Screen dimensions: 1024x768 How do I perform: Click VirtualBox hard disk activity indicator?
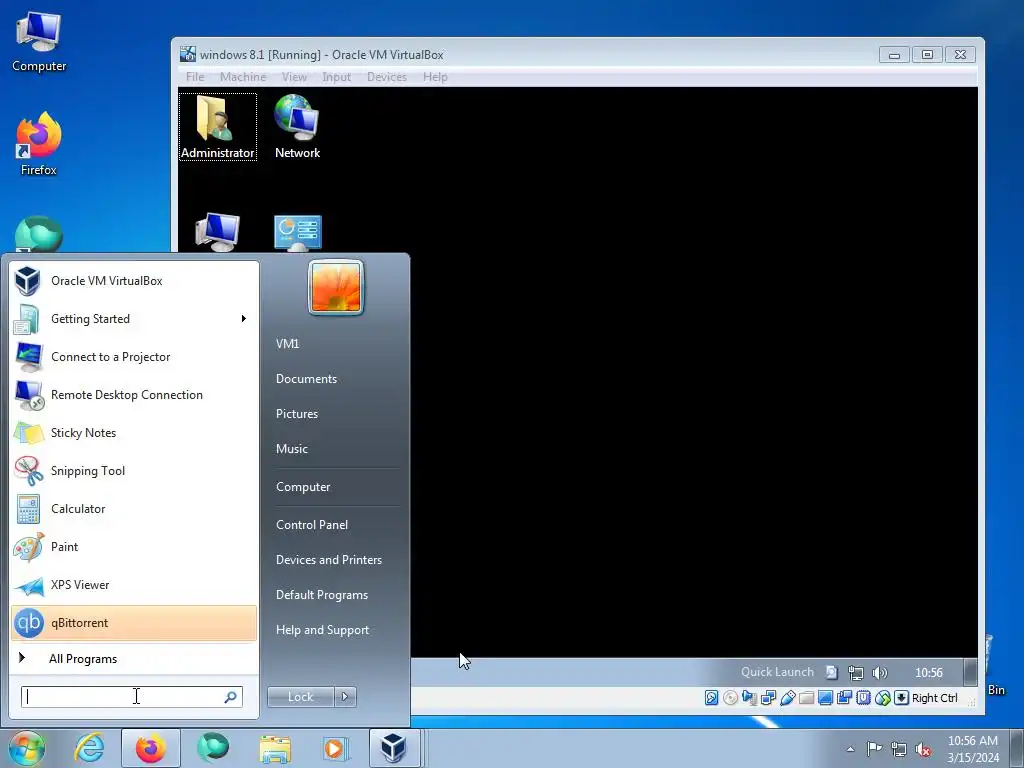(712, 698)
